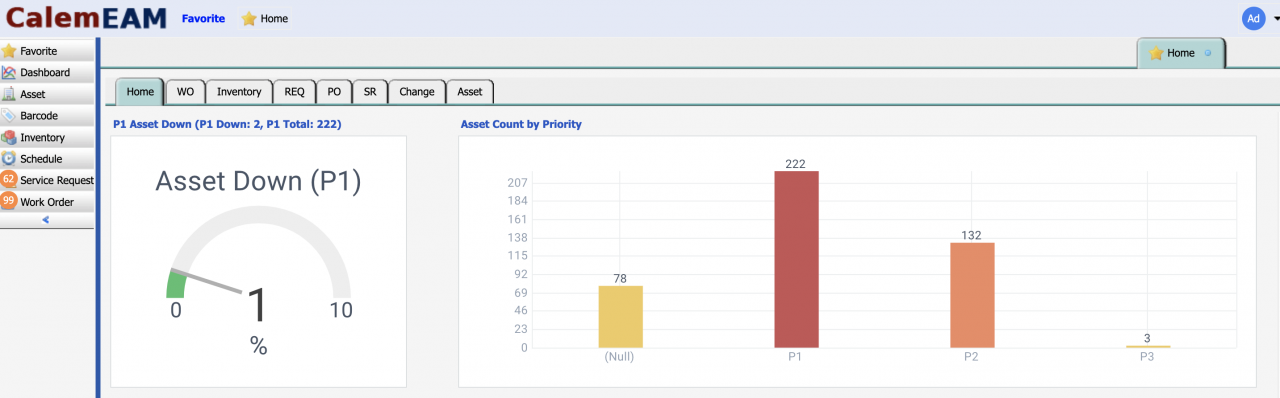Click the Work Order badge showing 99
1280x398 pixels.
[9, 202]
